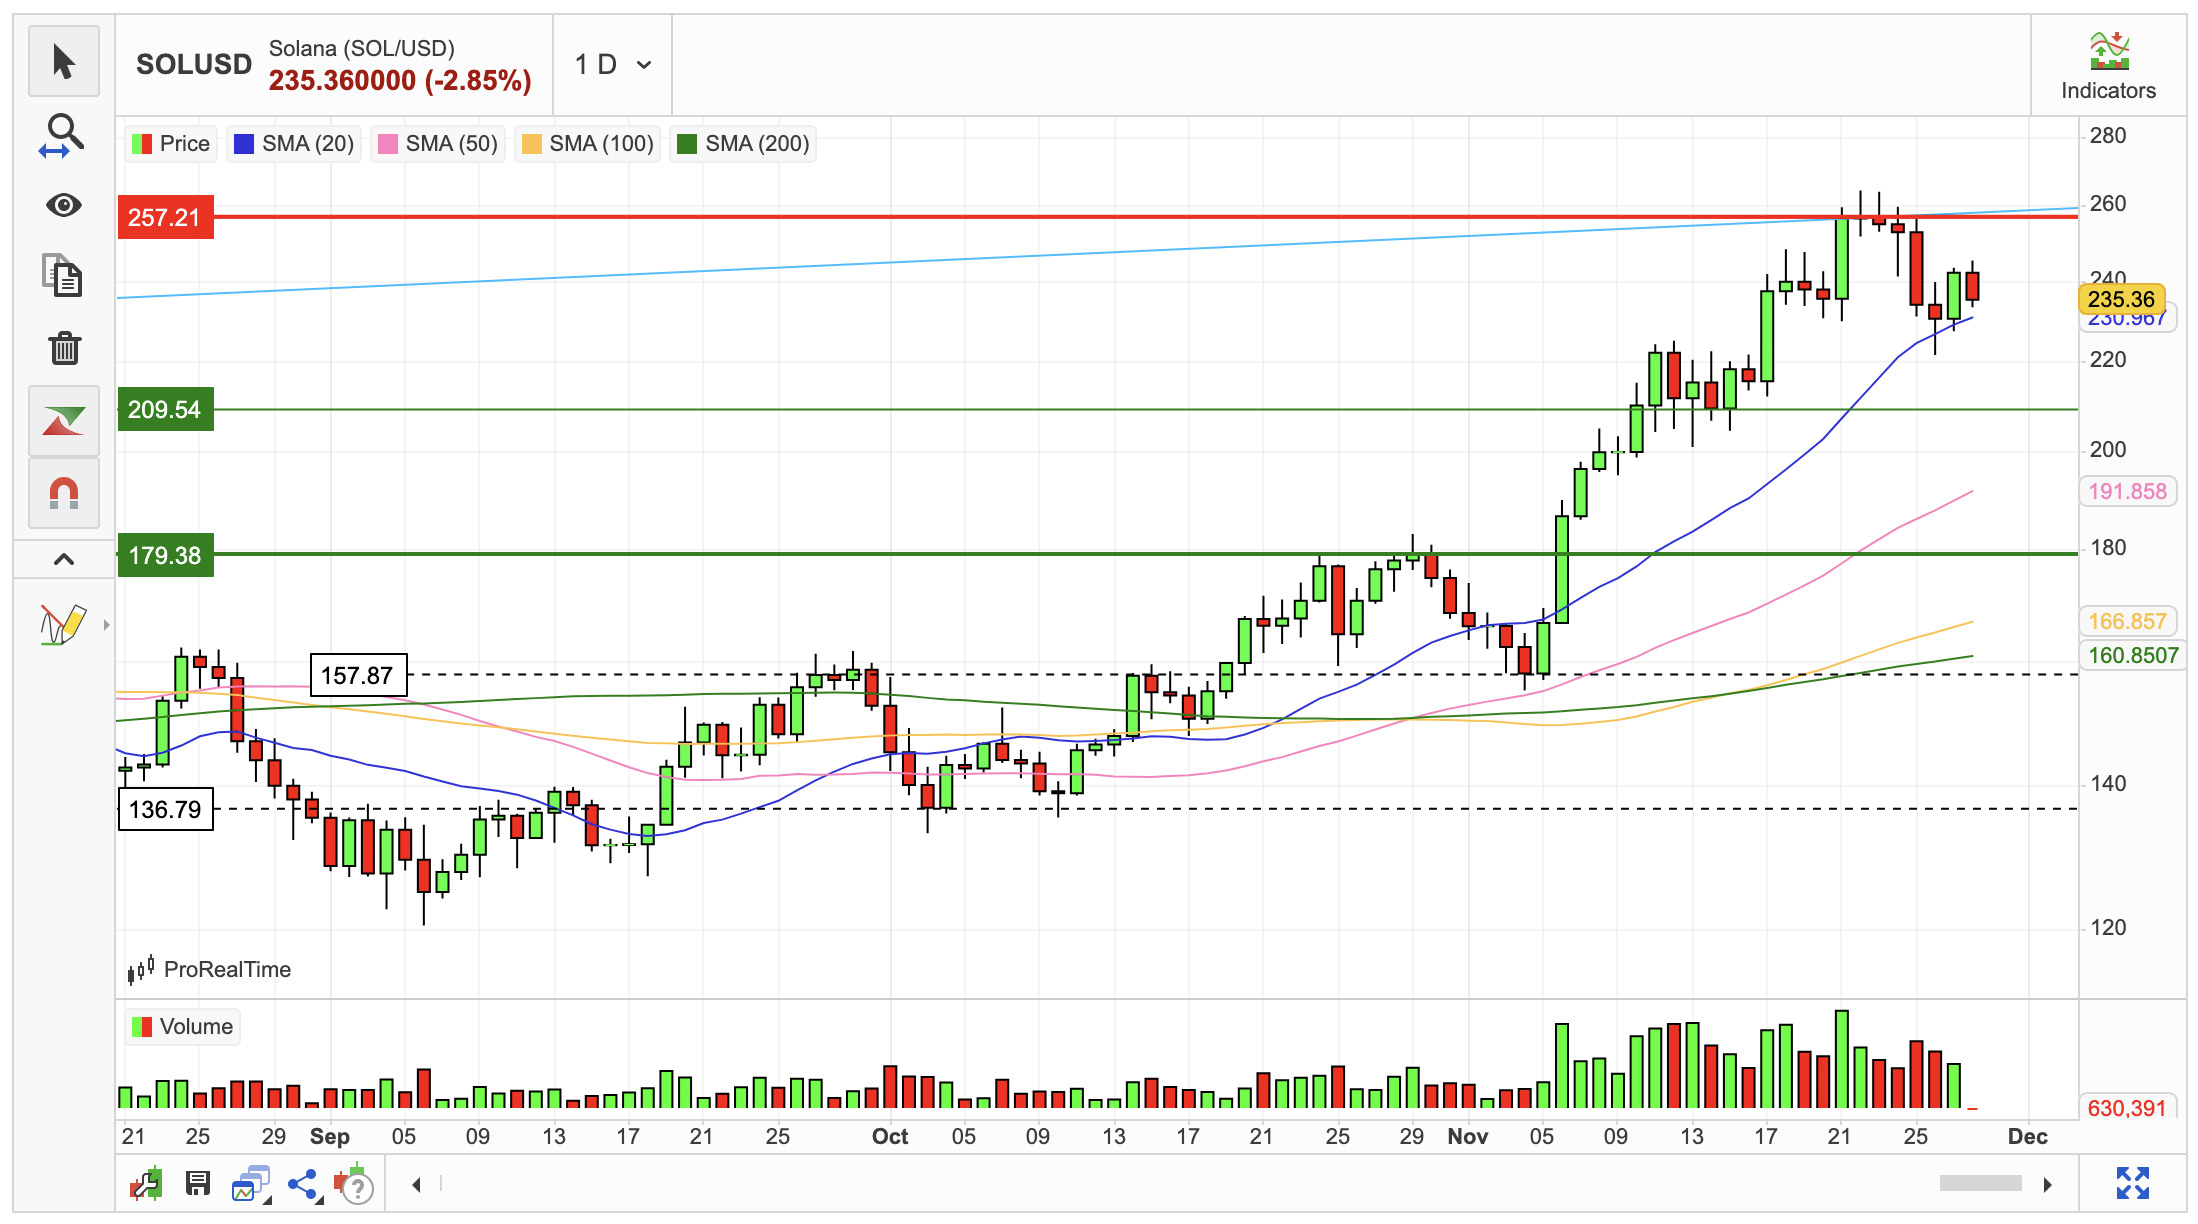Screen dimensions: 2198x1224
Task: Toggle the Volume legend item
Action: [x=183, y=1027]
